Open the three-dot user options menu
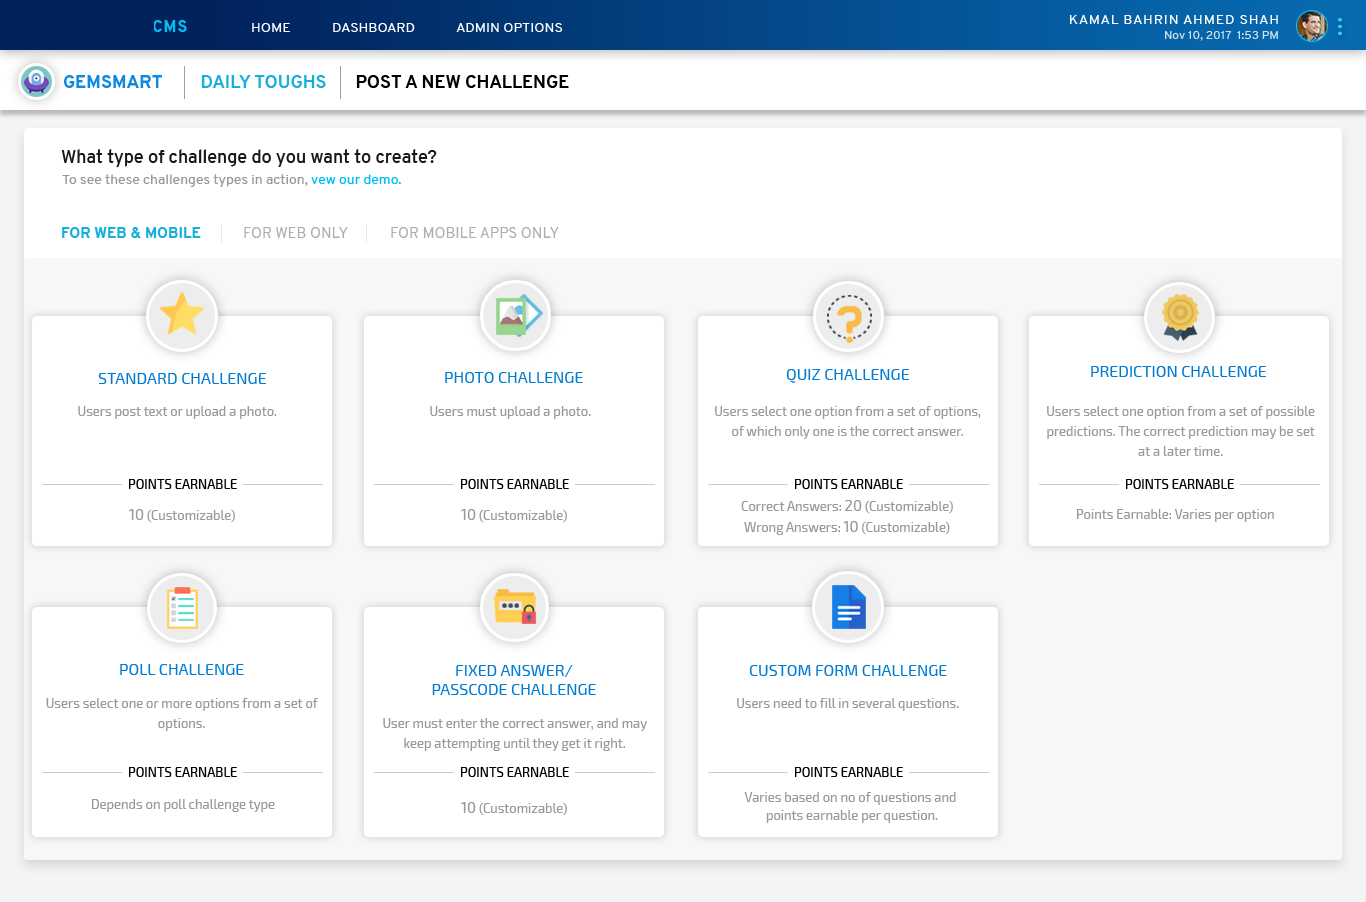The height and width of the screenshot is (902, 1366). pos(1340,27)
